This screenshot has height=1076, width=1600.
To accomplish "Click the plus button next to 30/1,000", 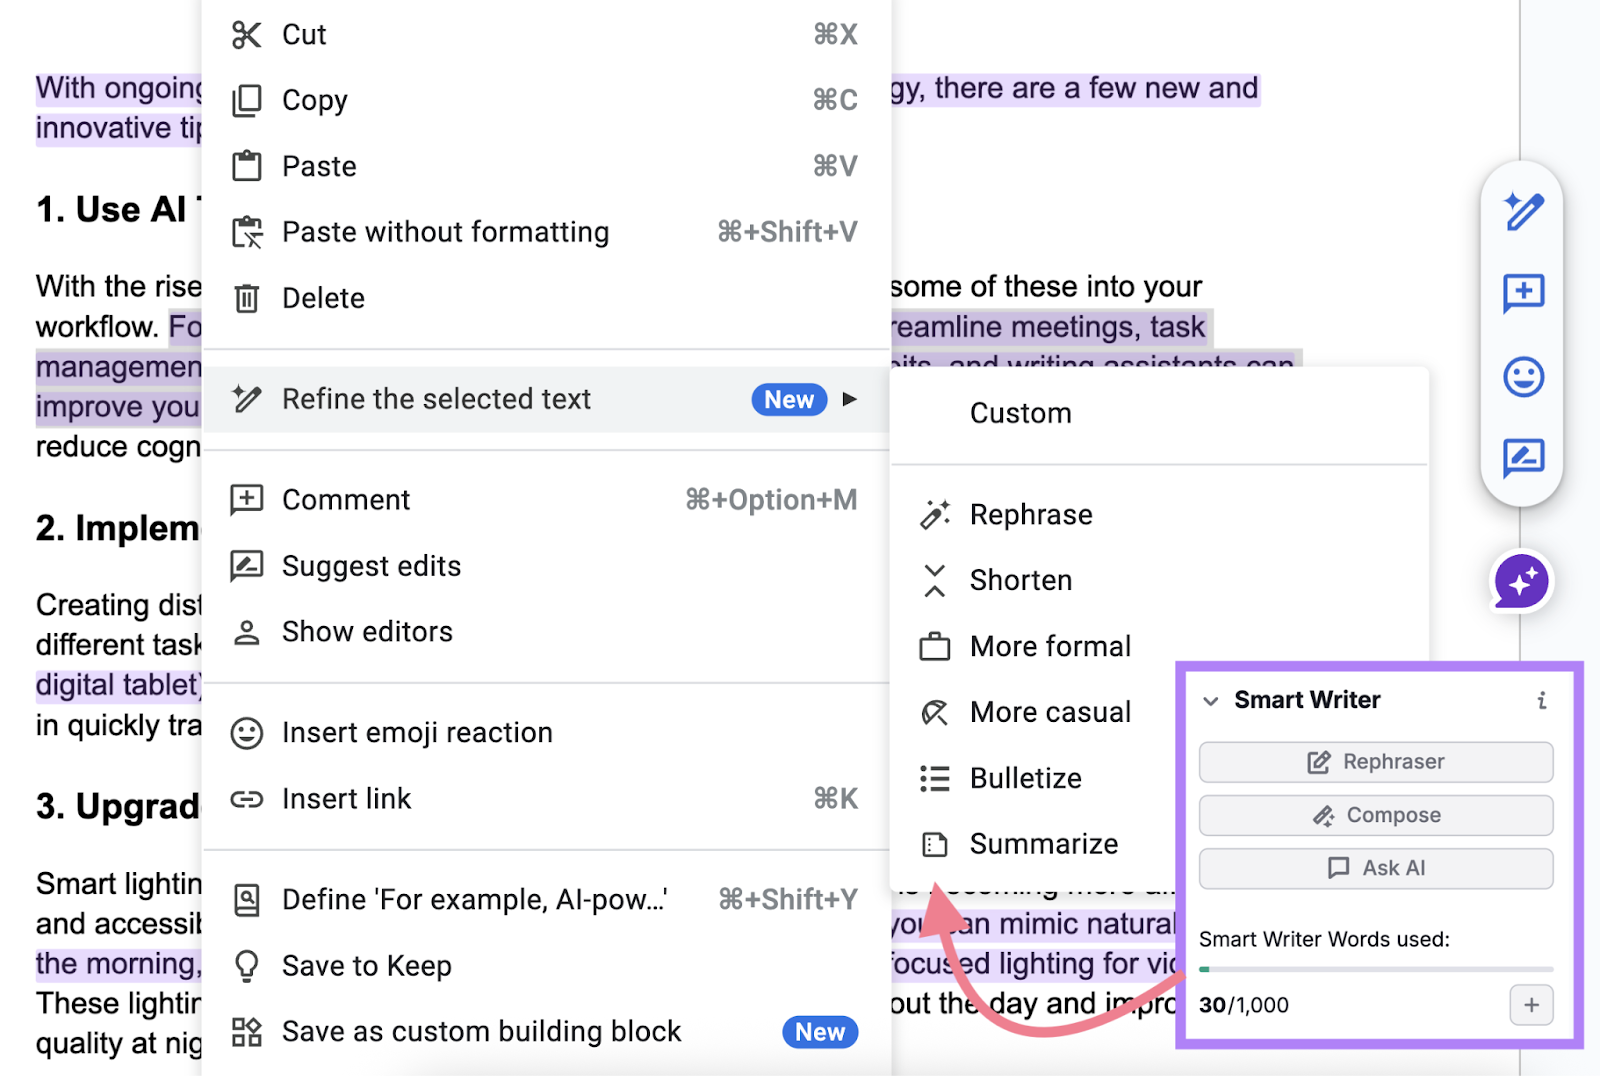I will tap(1531, 1005).
